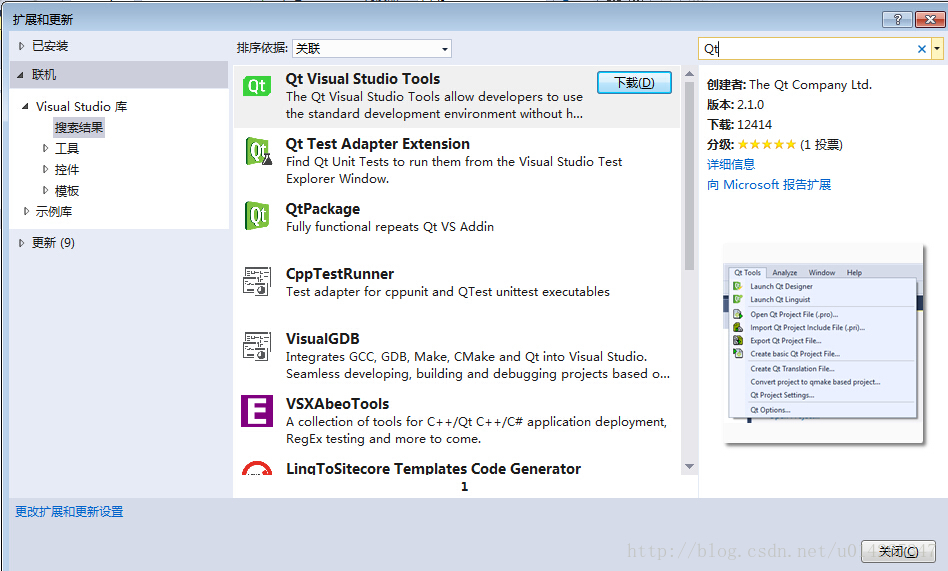Clear the search box with the X icon
Viewport: 948px width, 571px height.
pos(921,49)
